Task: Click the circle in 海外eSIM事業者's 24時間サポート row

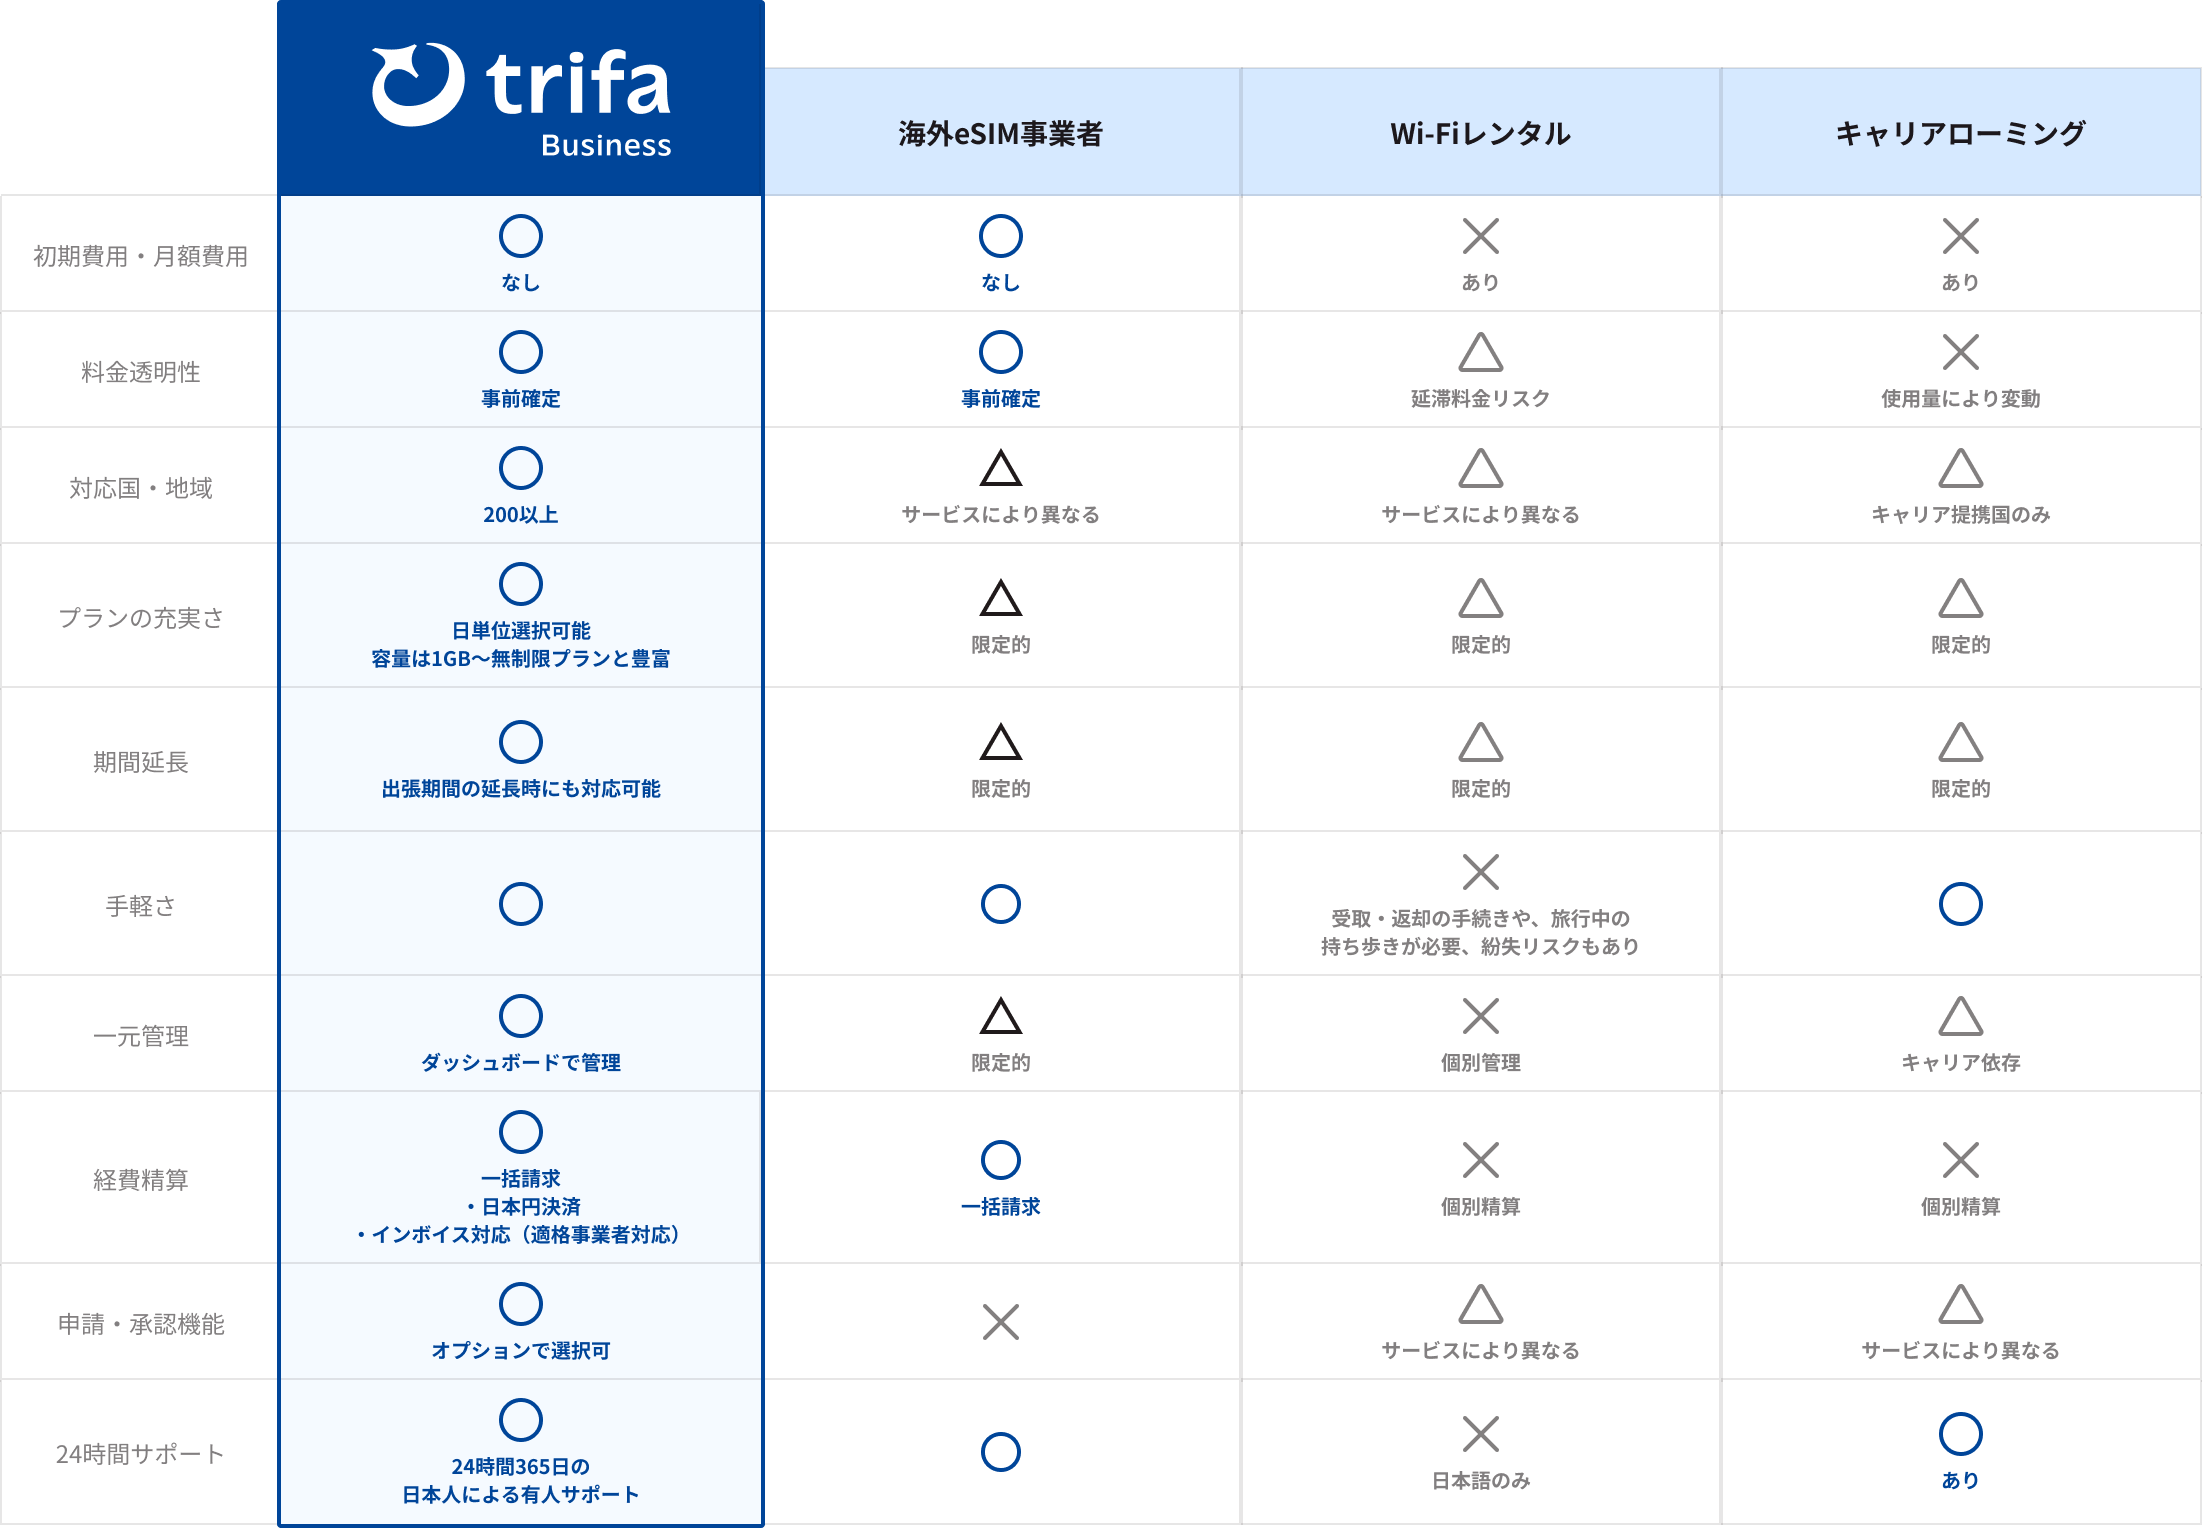Action: (1000, 1452)
